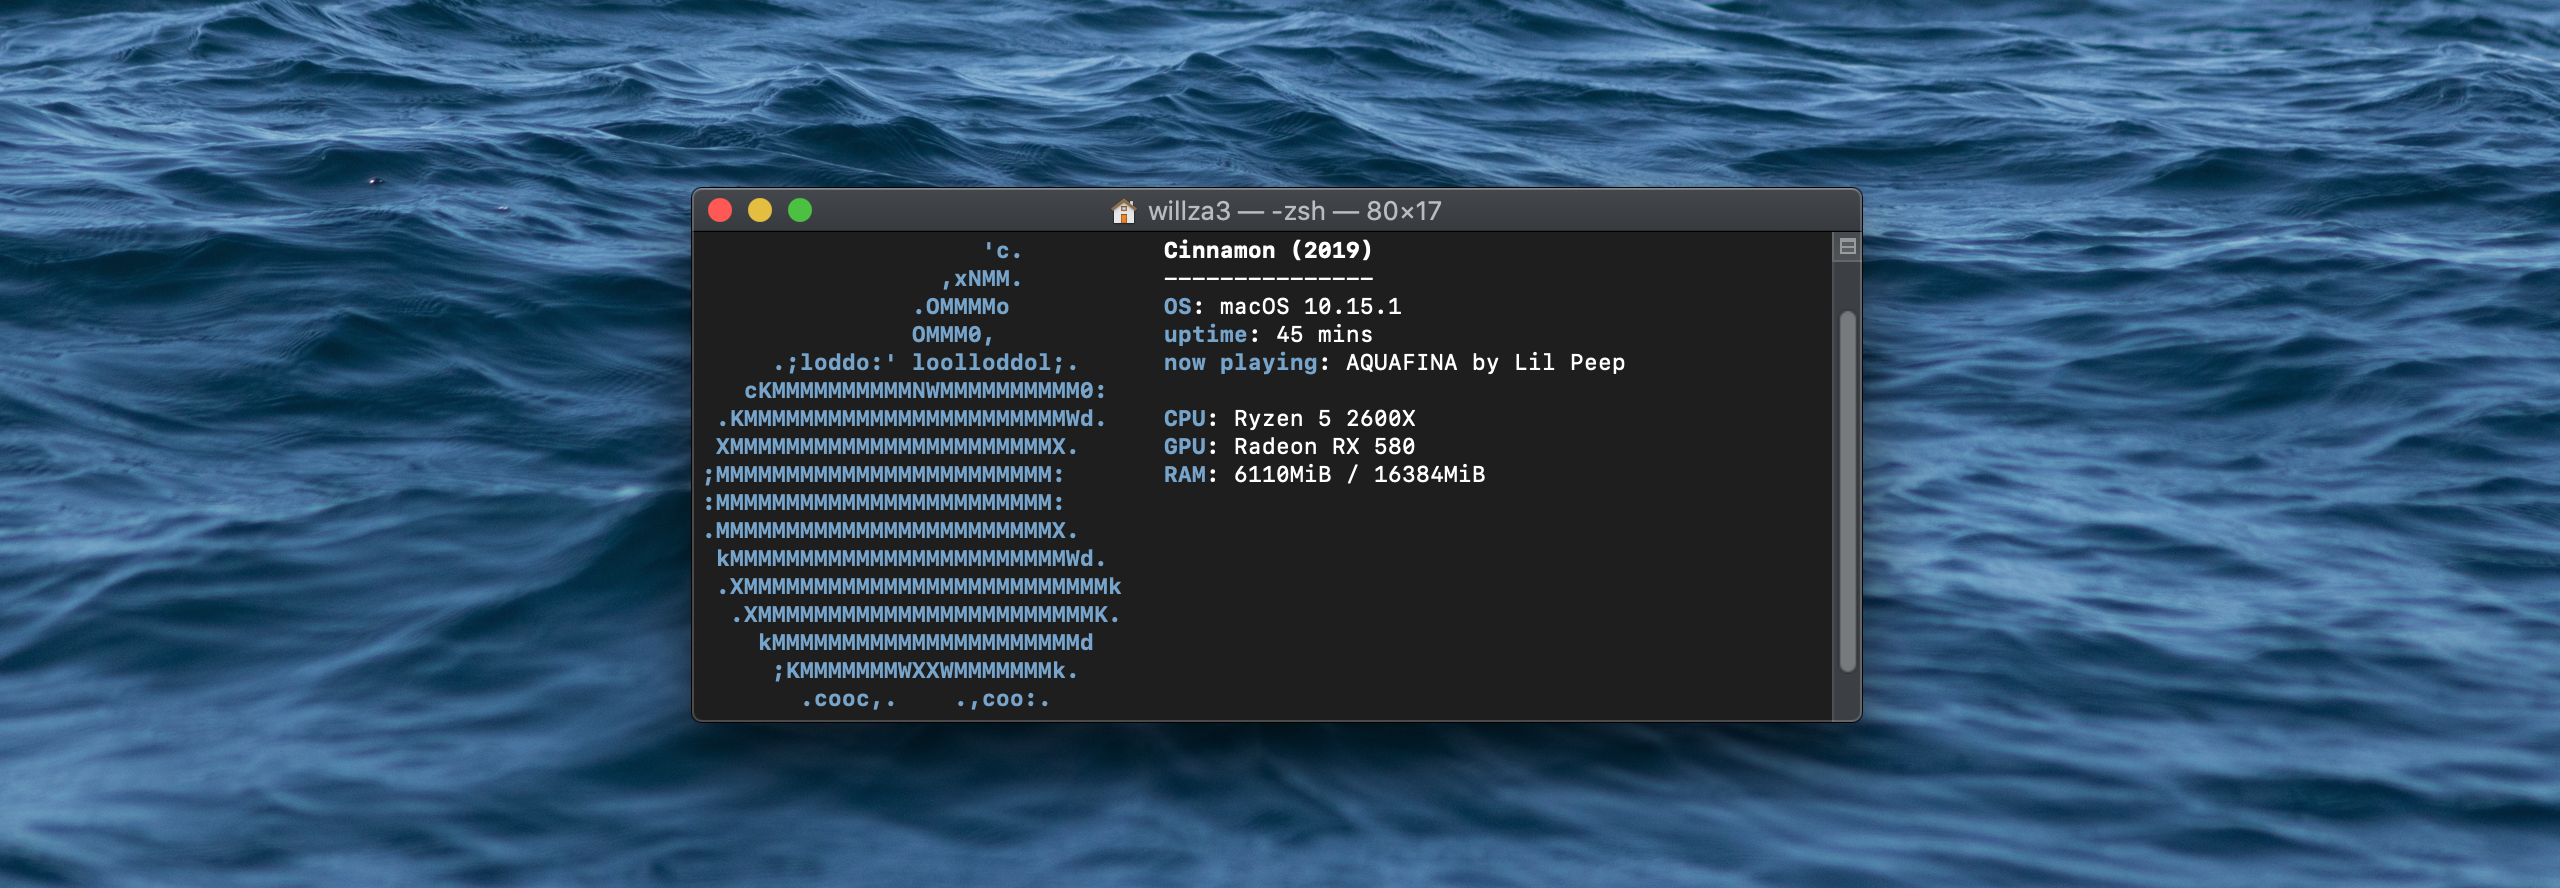The image size is (2560, 888).
Task: Click the dashed separator line under Cinnamon
Action: click(x=1268, y=278)
